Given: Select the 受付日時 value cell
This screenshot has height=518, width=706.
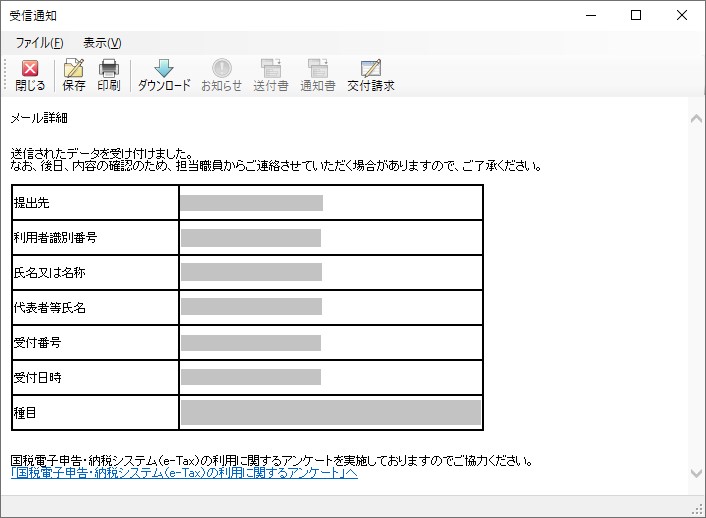Looking at the screenshot, I should coord(331,377).
